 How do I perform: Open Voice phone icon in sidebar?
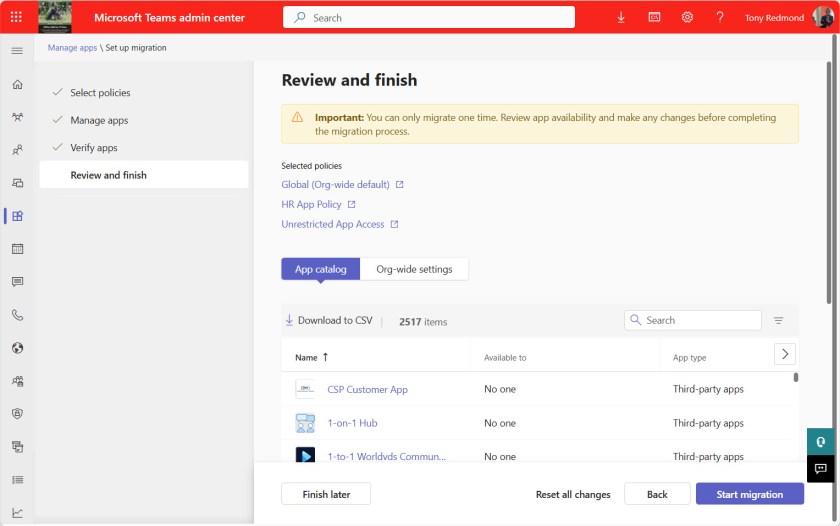[17, 315]
